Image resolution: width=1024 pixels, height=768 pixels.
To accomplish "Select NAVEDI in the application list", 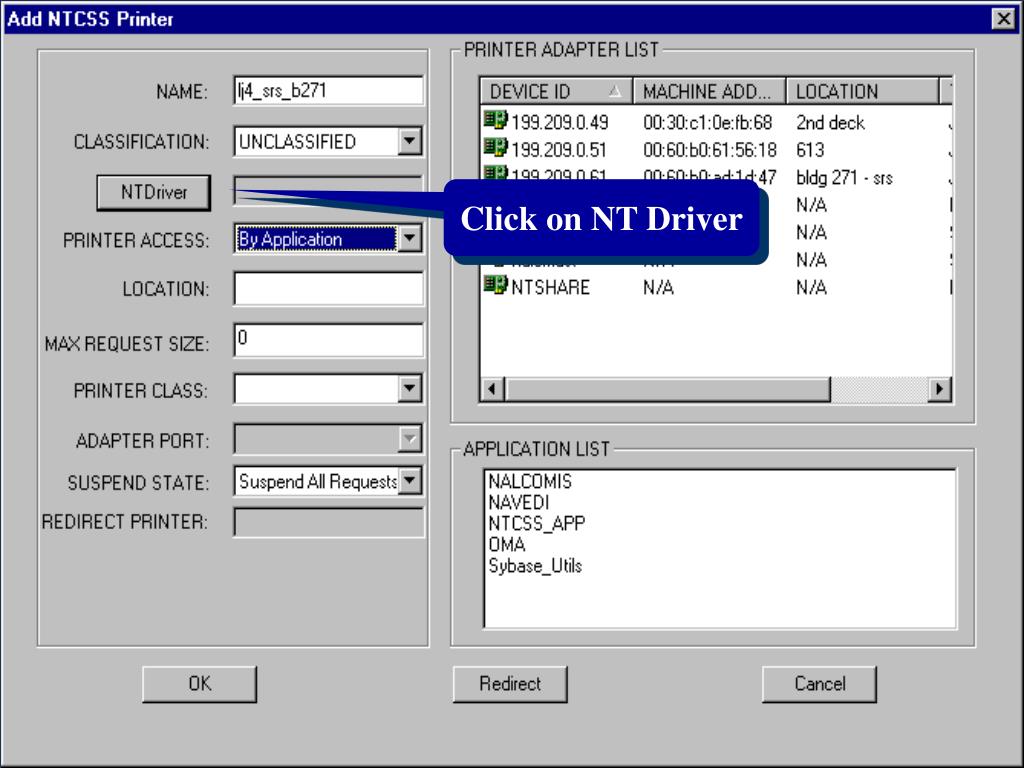I will [x=519, y=502].
